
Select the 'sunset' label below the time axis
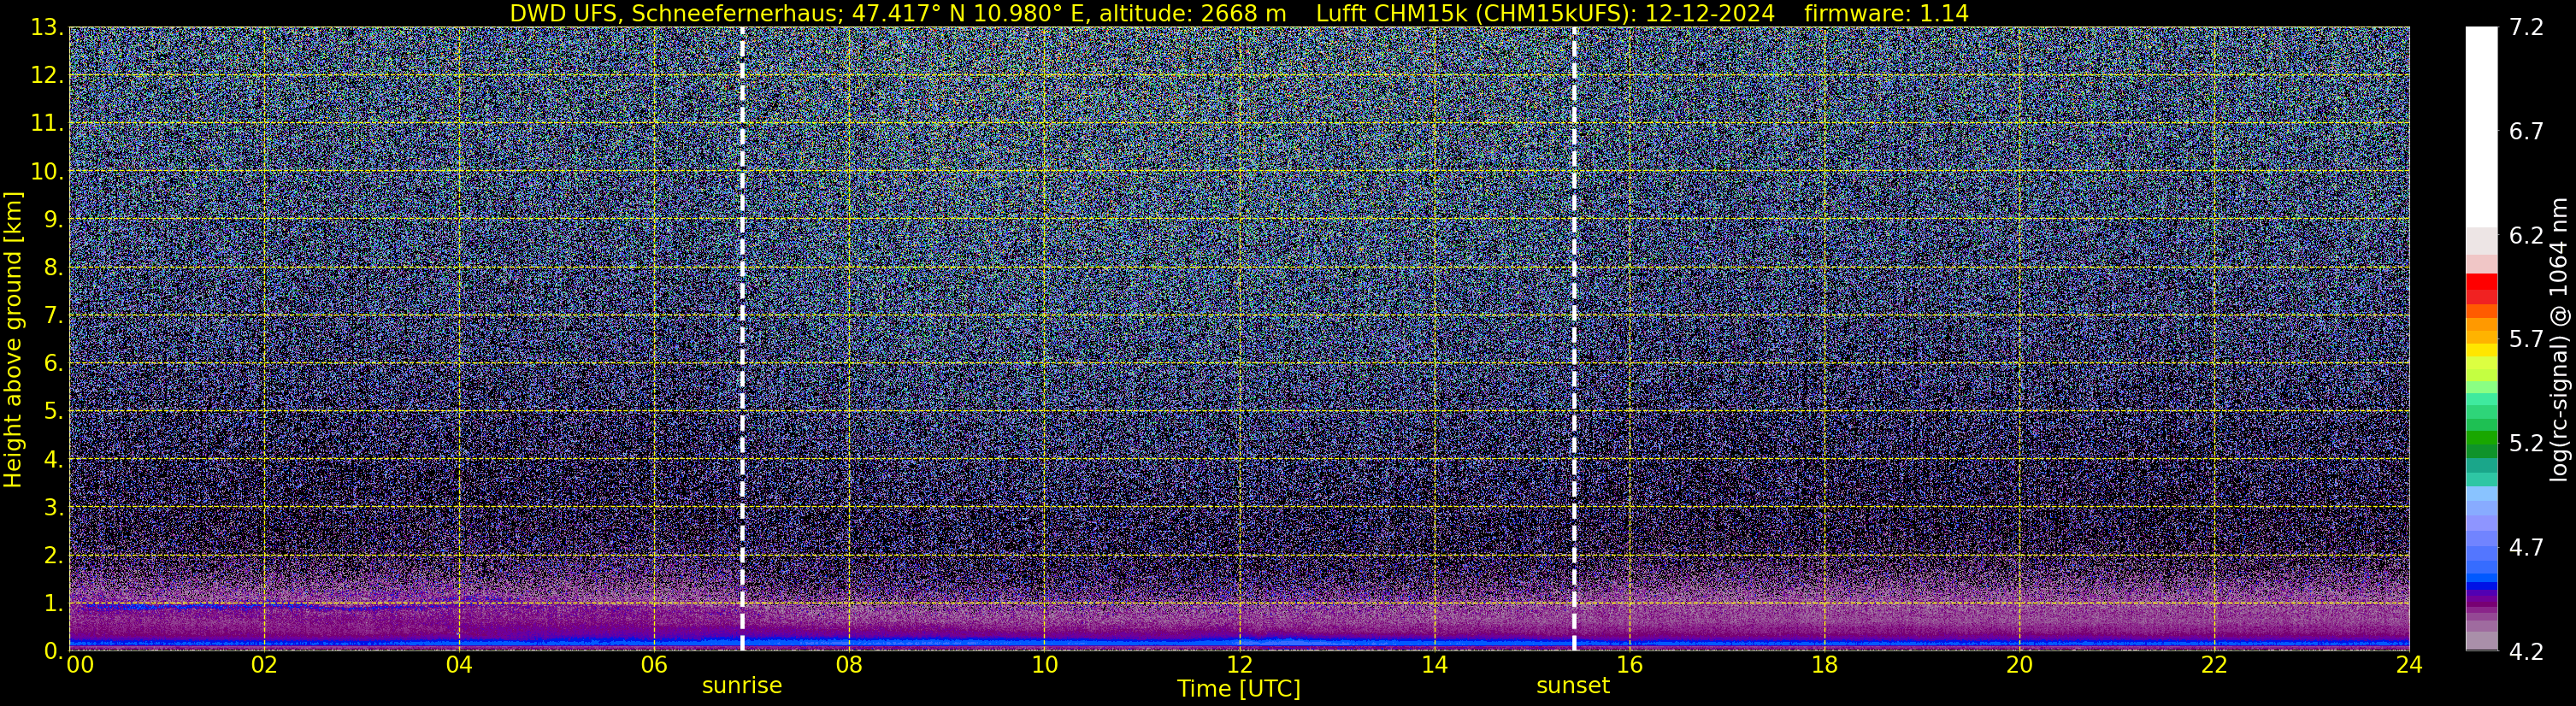[1573, 686]
